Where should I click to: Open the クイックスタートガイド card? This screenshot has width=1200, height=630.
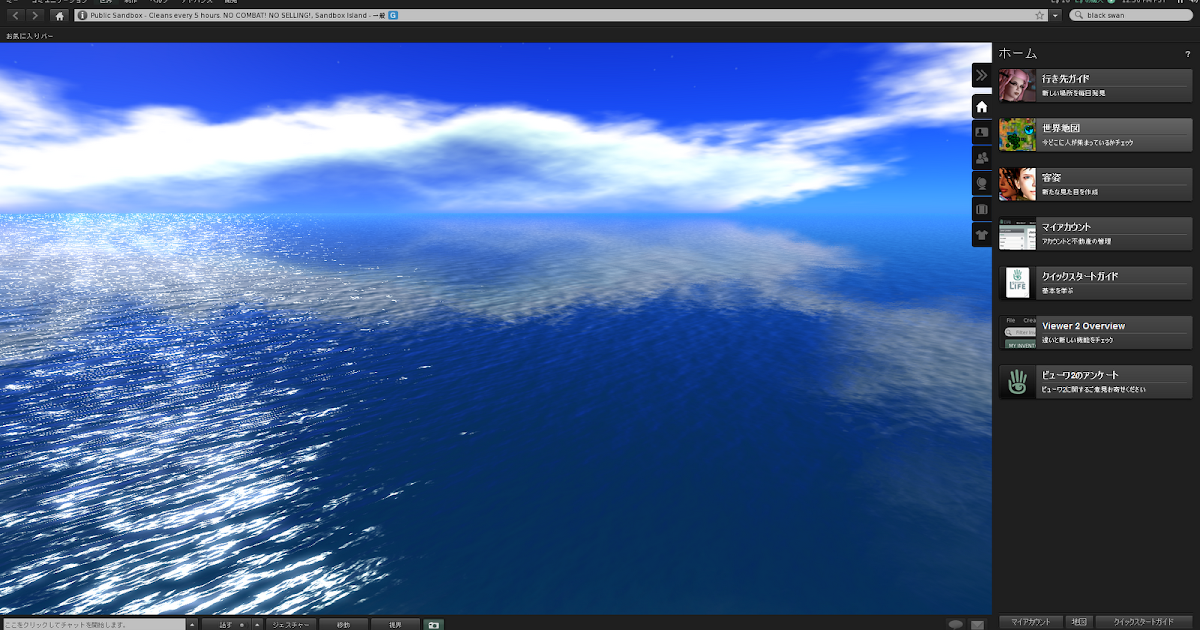pyautogui.click(x=1095, y=283)
